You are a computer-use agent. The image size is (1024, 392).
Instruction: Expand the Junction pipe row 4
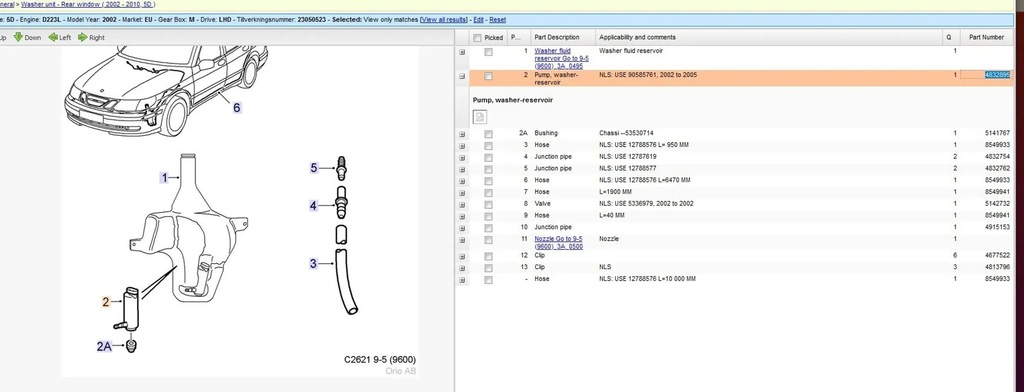pyautogui.click(x=462, y=157)
